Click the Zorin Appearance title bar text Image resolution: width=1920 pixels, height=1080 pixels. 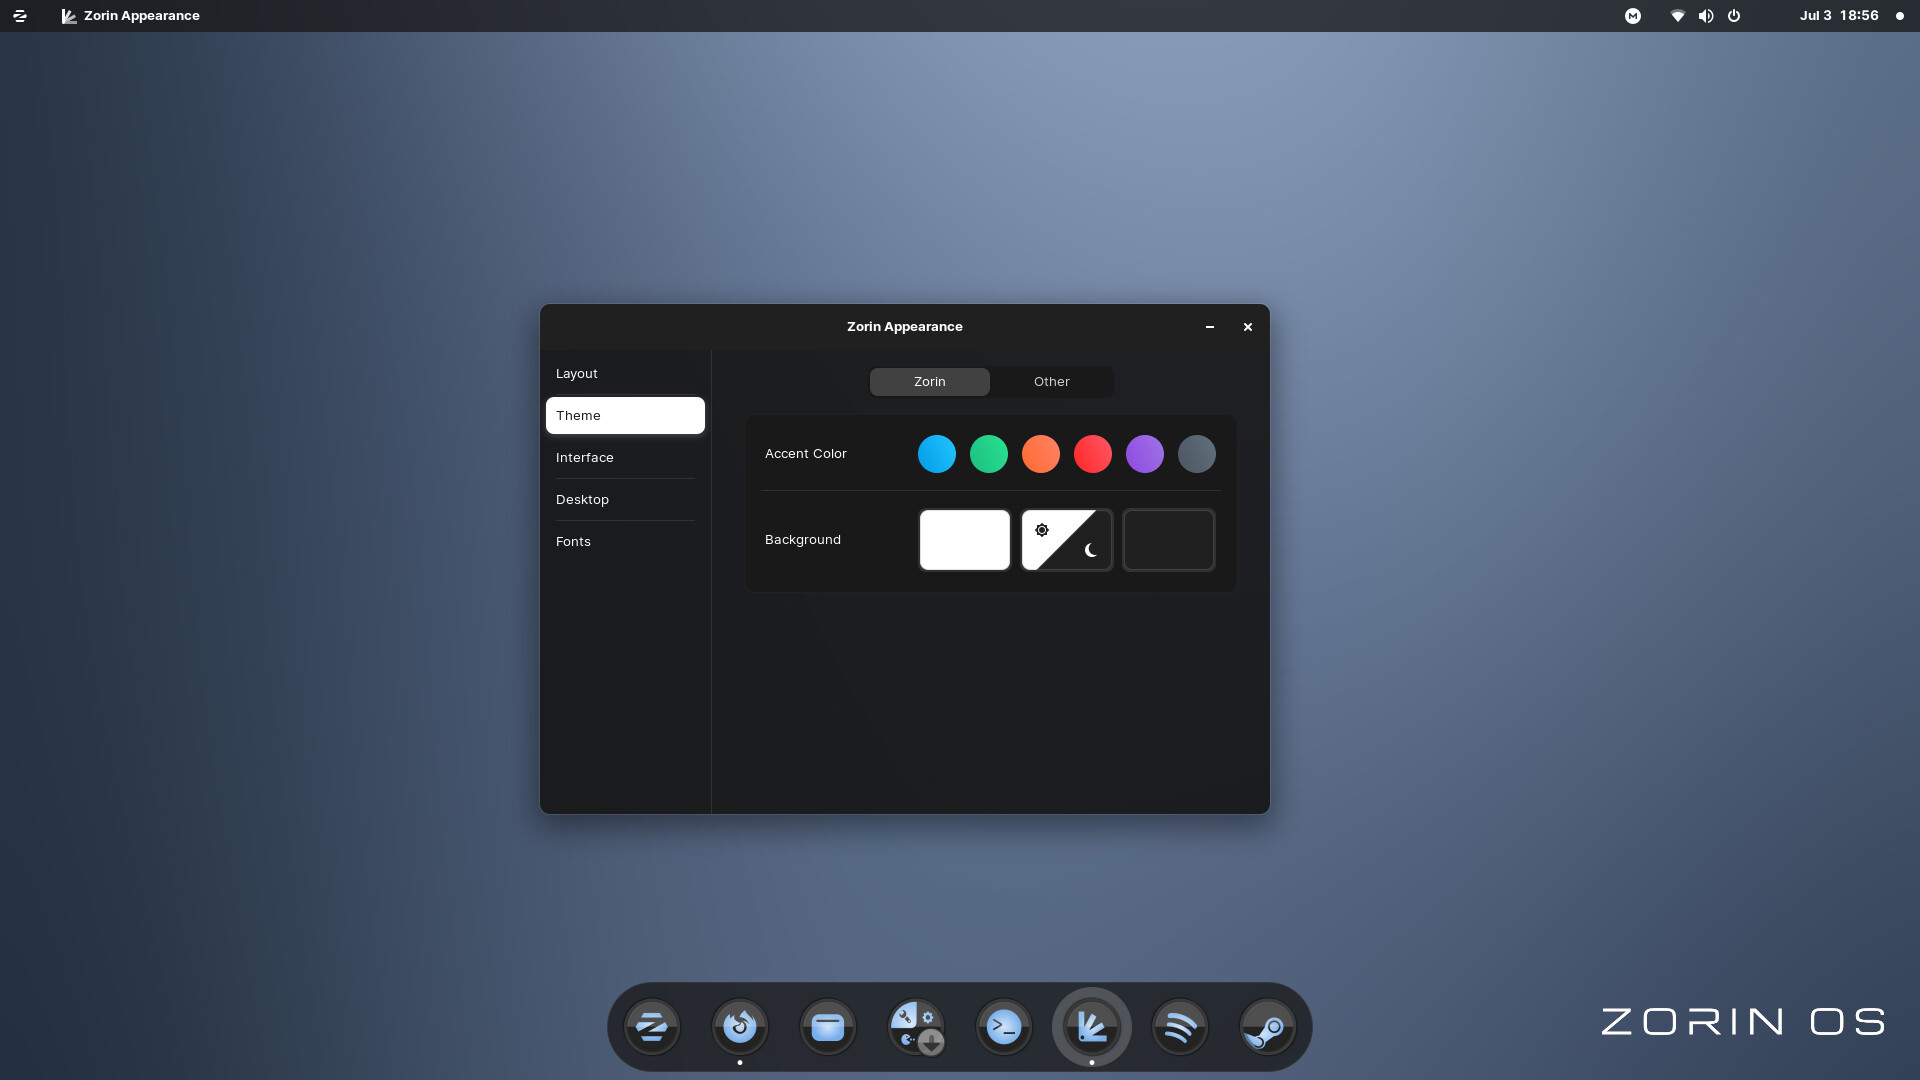point(905,327)
